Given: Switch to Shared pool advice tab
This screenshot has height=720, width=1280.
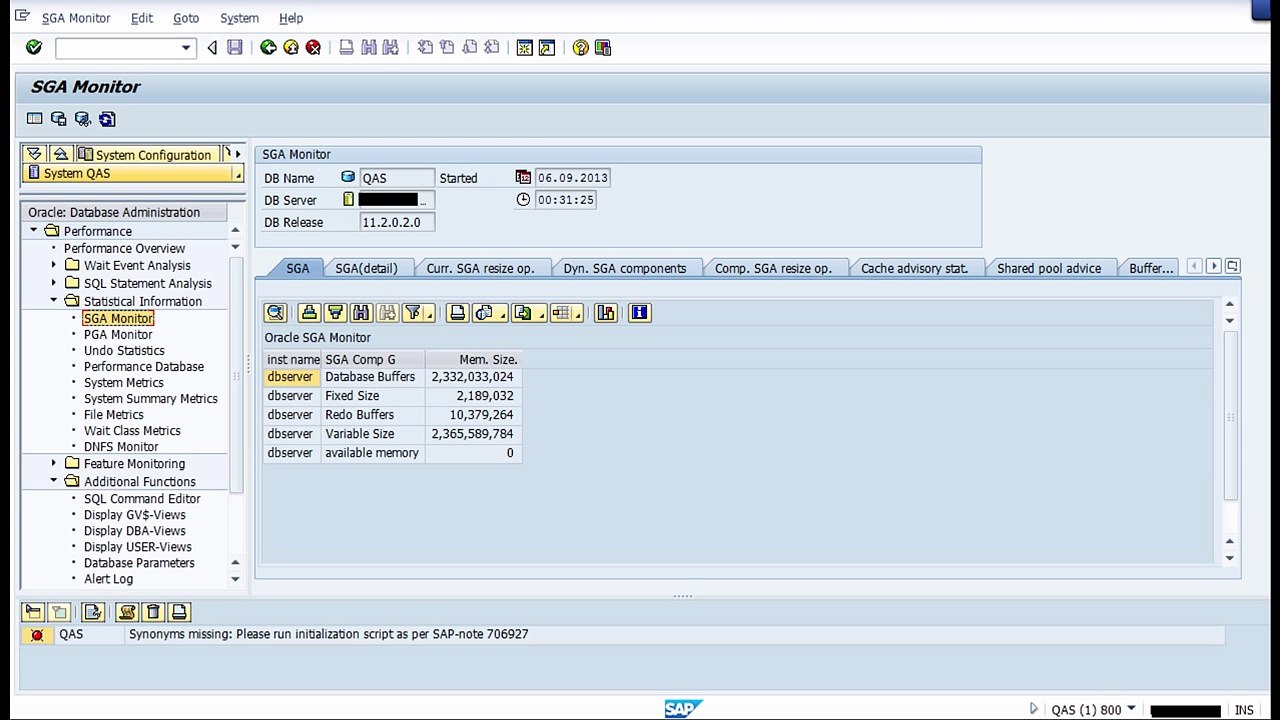Looking at the screenshot, I should tap(1049, 268).
